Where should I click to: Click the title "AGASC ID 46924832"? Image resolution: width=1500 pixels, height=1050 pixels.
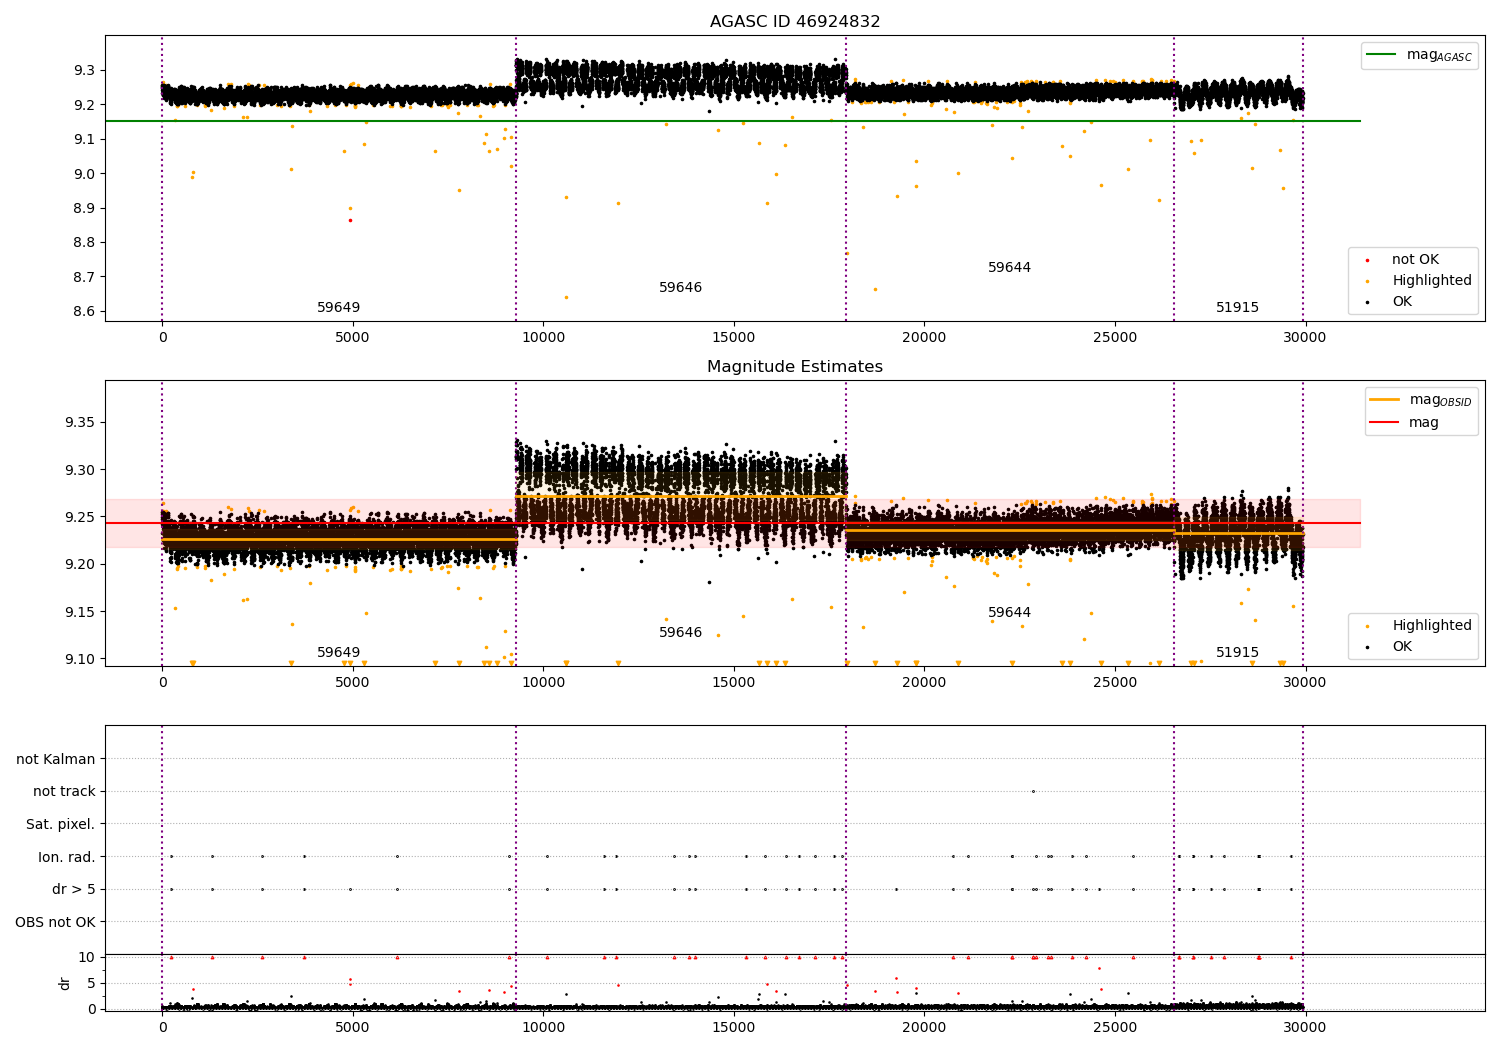pyautogui.click(x=795, y=22)
